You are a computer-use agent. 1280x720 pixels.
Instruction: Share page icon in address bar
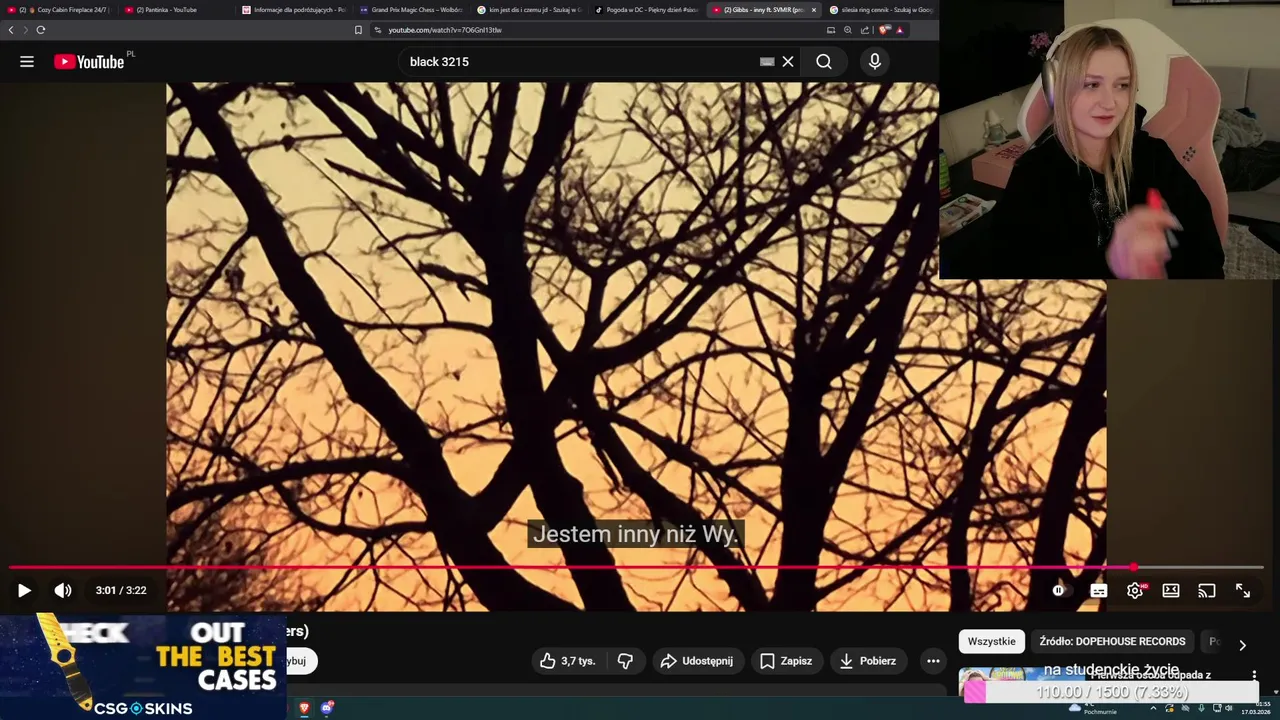[x=864, y=30]
